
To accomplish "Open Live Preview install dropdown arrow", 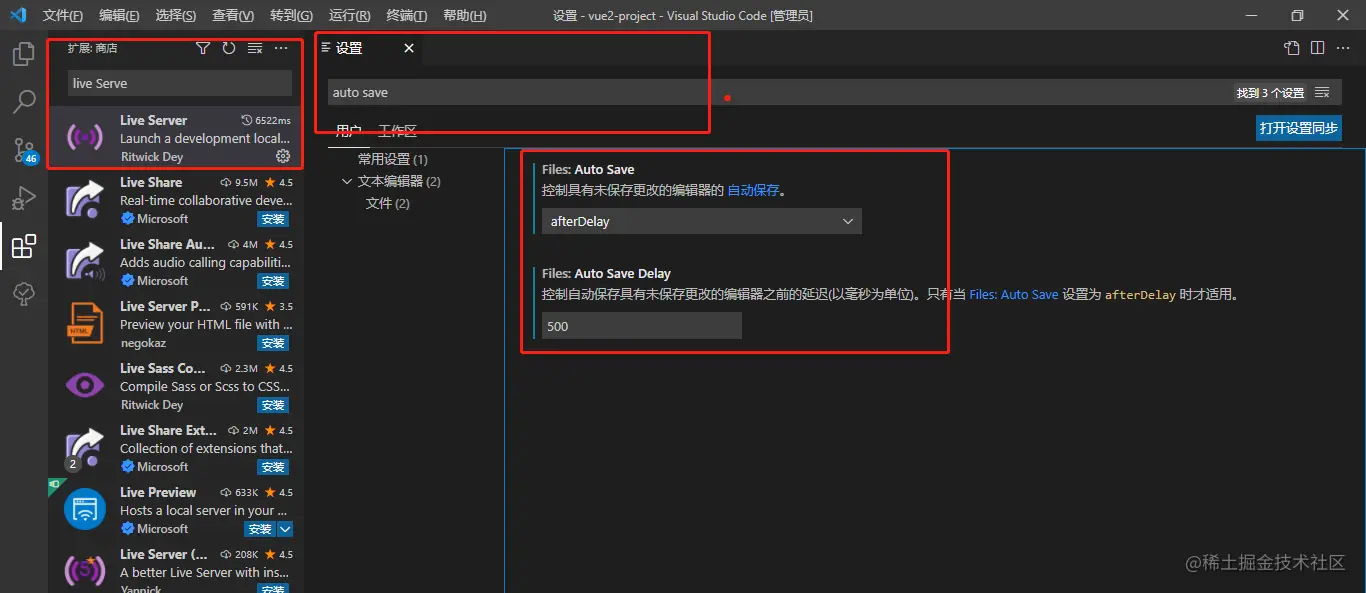I will click(285, 529).
